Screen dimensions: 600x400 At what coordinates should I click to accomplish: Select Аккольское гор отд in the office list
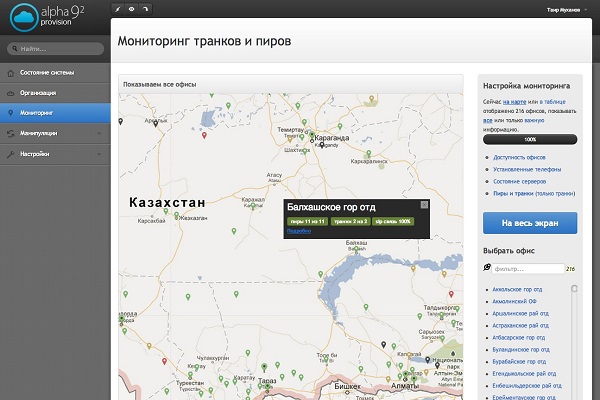tap(517, 289)
